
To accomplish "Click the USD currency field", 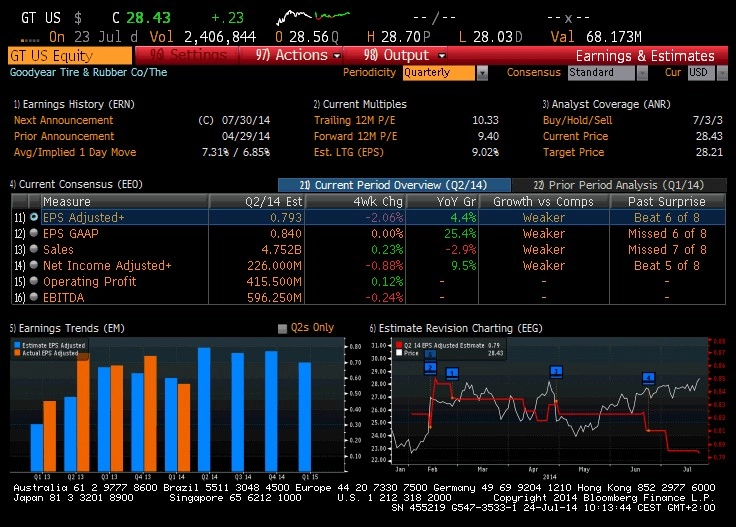I will click(701, 73).
